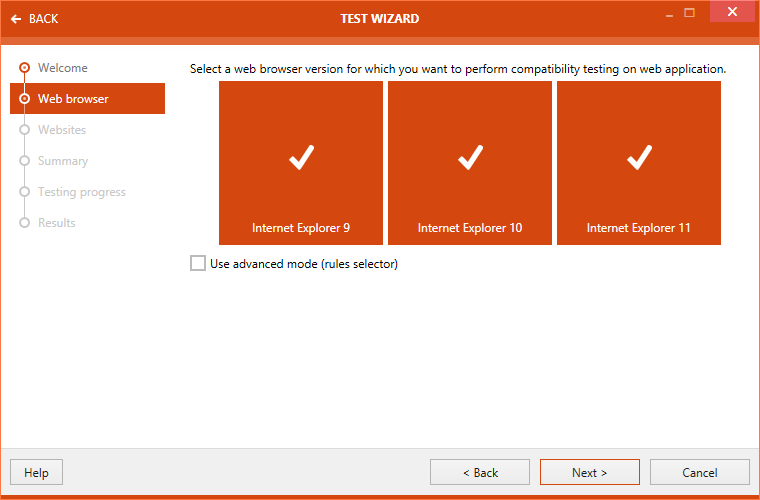Click the Next > button
The width and height of the screenshot is (760, 500).
(x=590, y=472)
